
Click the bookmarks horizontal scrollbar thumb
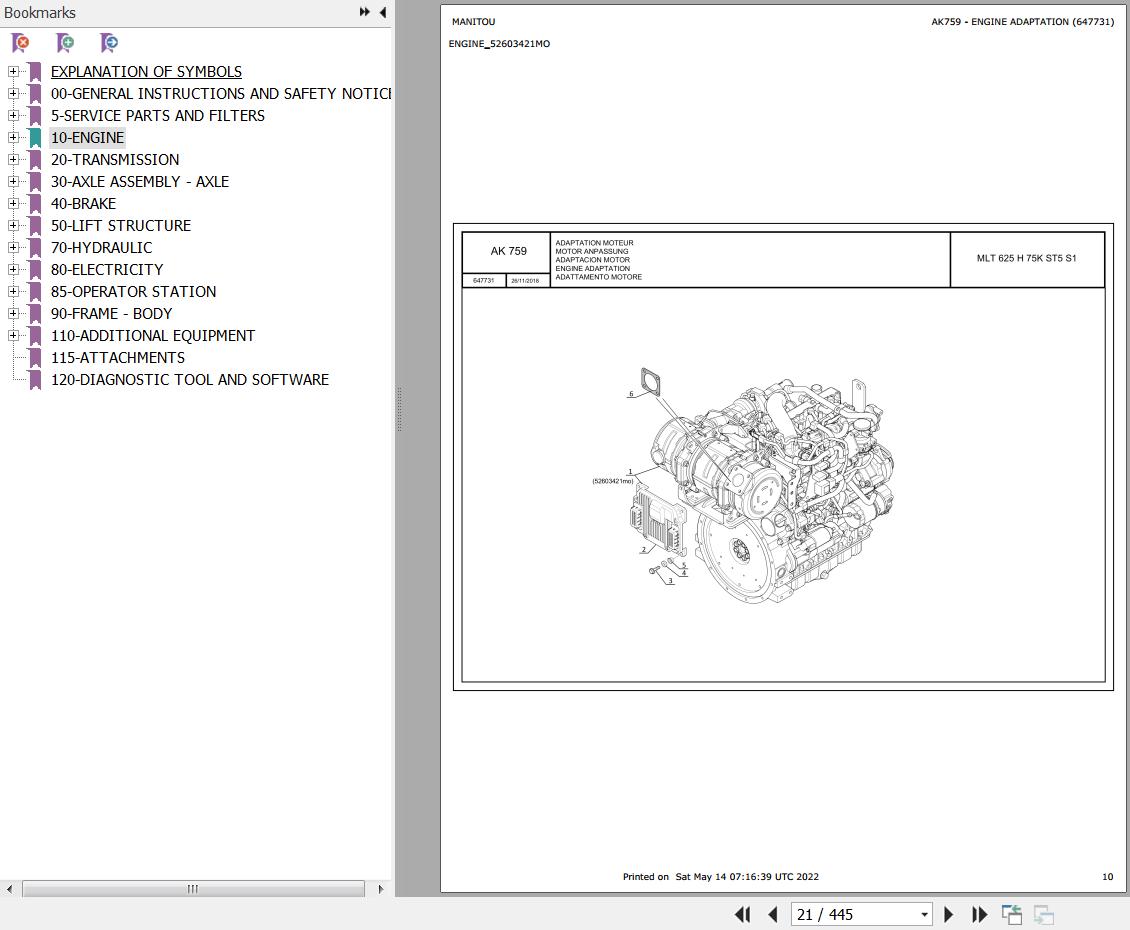[193, 889]
